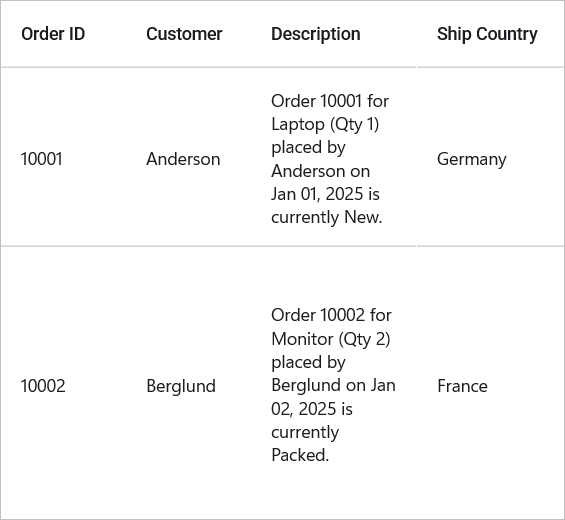The height and width of the screenshot is (520, 565).
Task: Click 'Laptop (Qty 1)' in the first description
Action: point(325,124)
